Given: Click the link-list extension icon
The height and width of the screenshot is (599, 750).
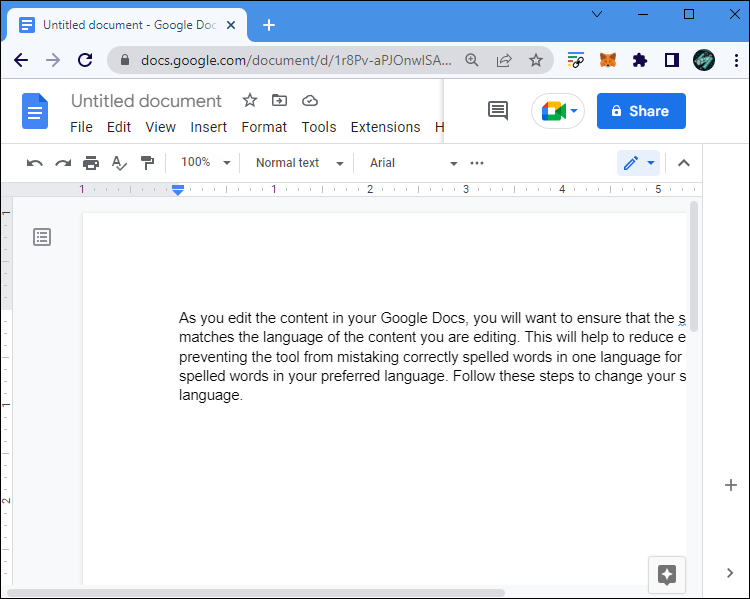Looking at the screenshot, I should point(576,60).
